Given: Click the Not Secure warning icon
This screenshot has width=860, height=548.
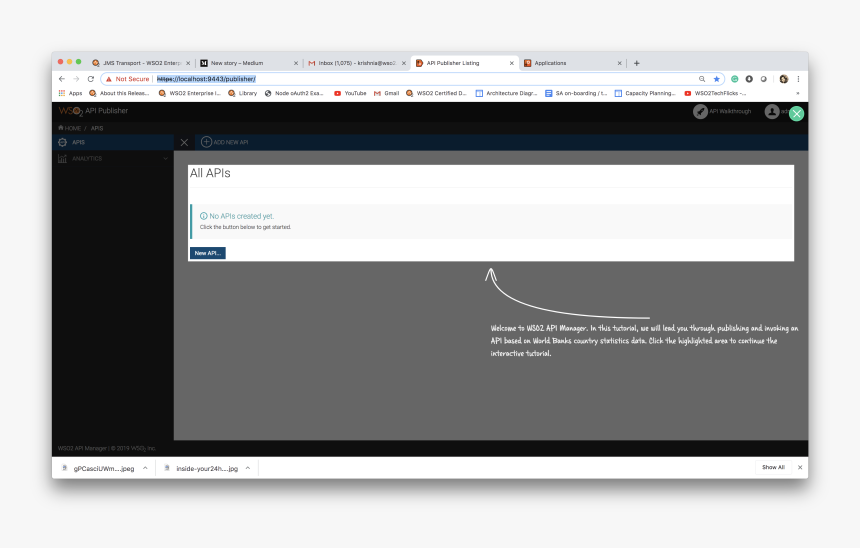Looking at the screenshot, I should [109, 79].
